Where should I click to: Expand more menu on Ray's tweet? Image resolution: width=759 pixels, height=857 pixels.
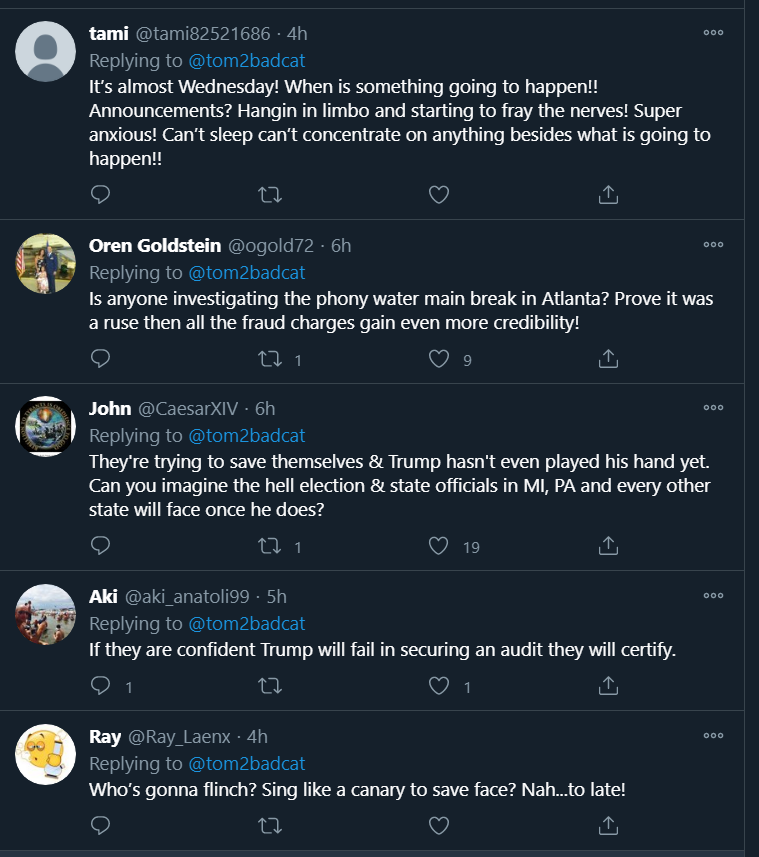pyautogui.click(x=713, y=736)
